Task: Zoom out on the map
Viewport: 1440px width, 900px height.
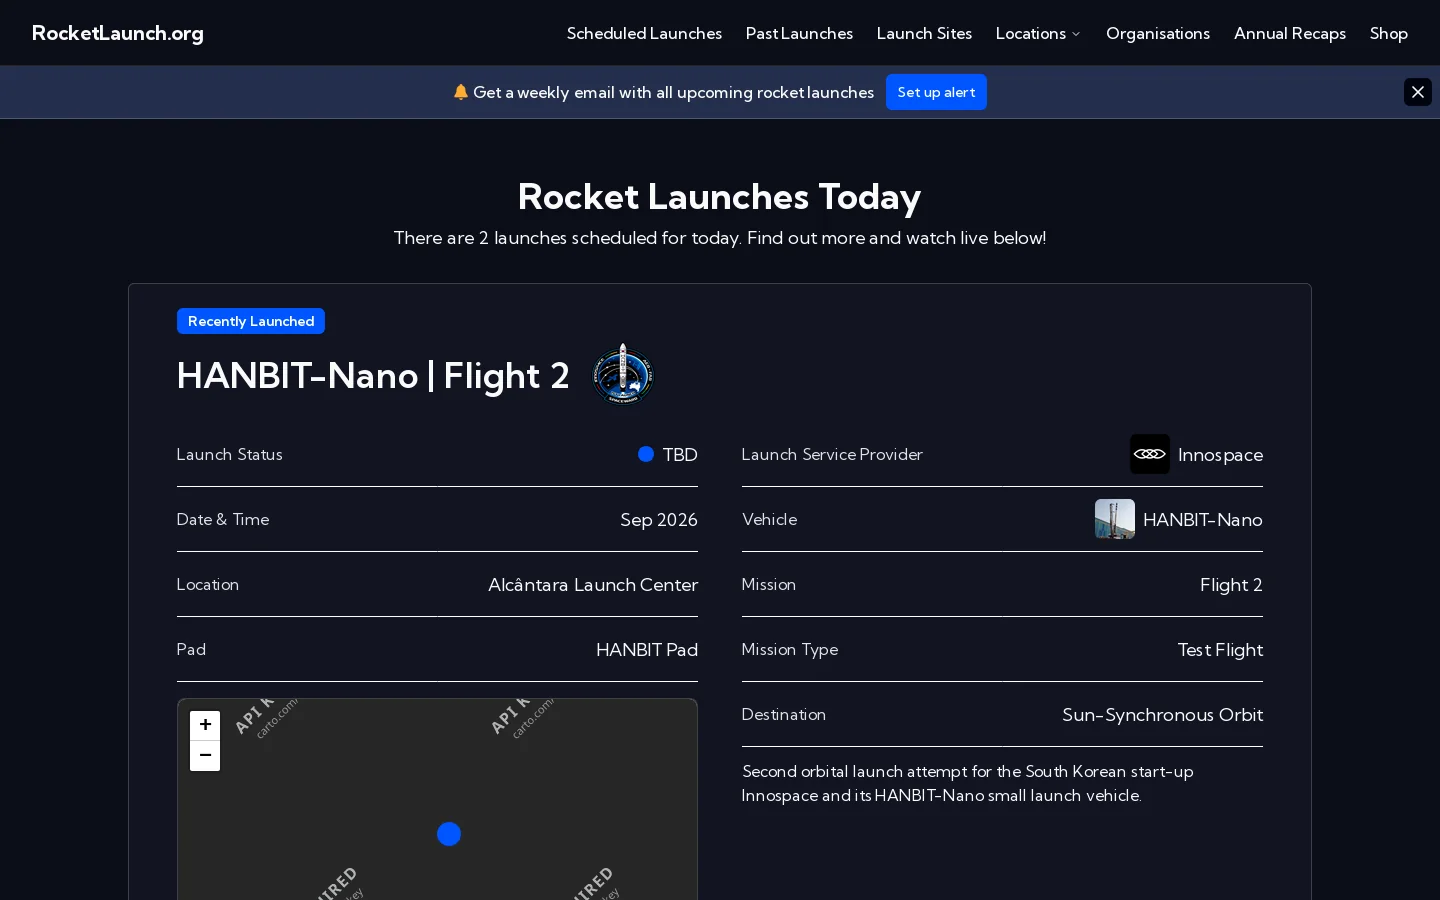Action: [205, 756]
